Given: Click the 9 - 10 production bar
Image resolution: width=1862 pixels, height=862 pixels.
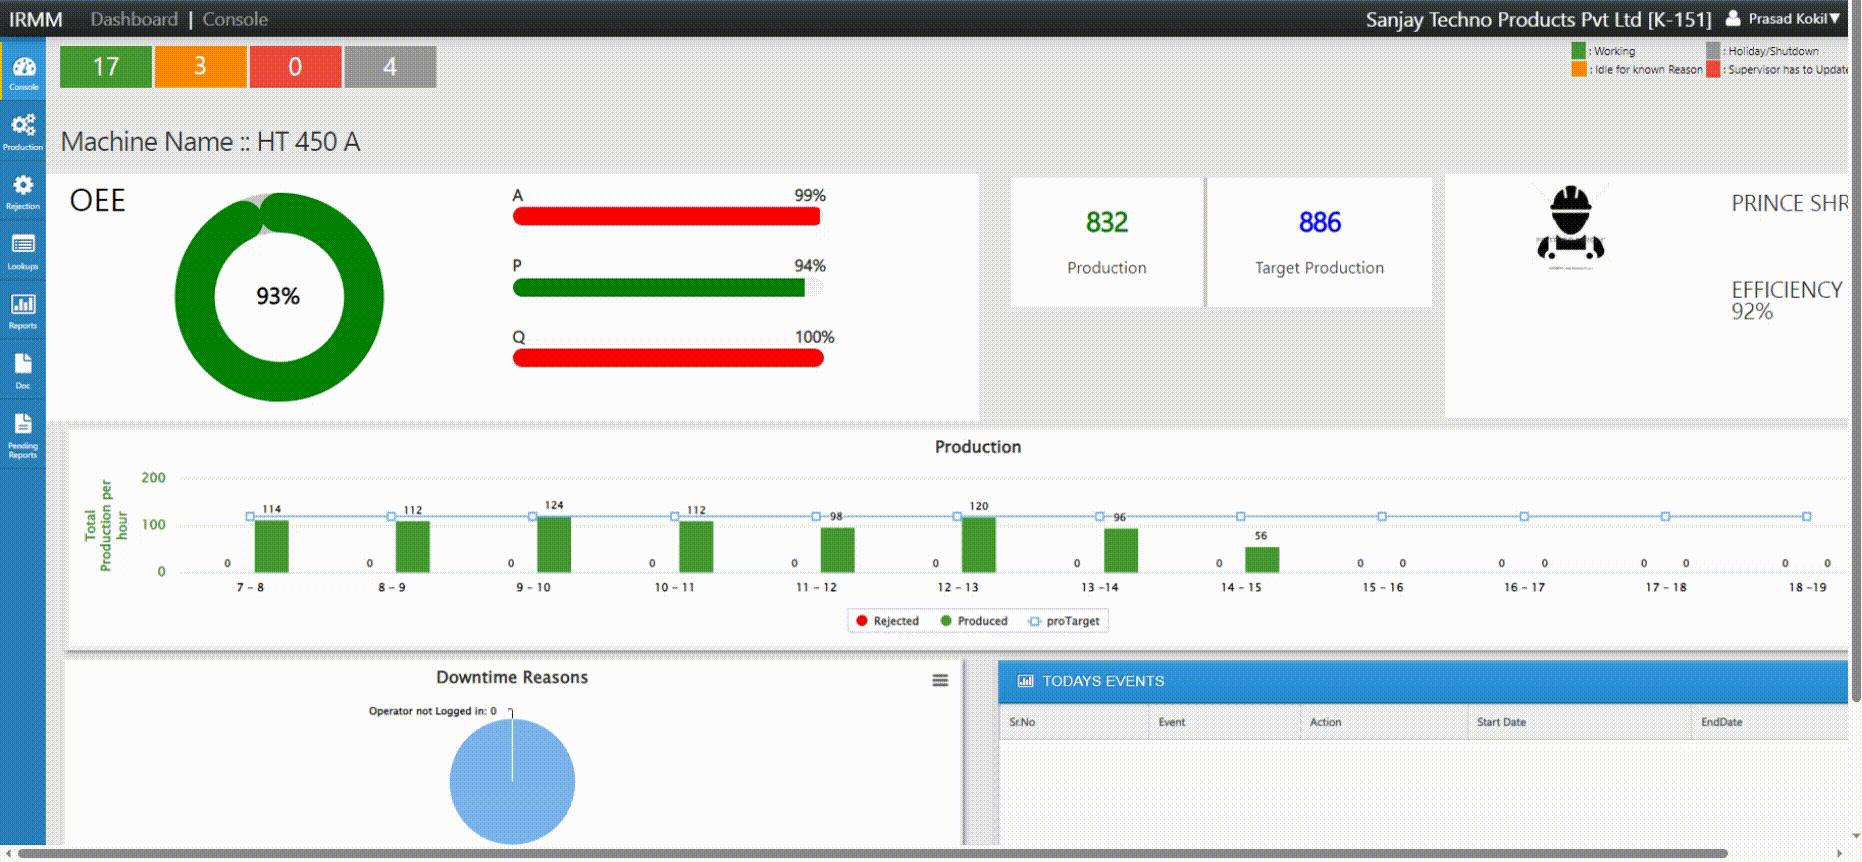Looking at the screenshot, I should 554,545.
